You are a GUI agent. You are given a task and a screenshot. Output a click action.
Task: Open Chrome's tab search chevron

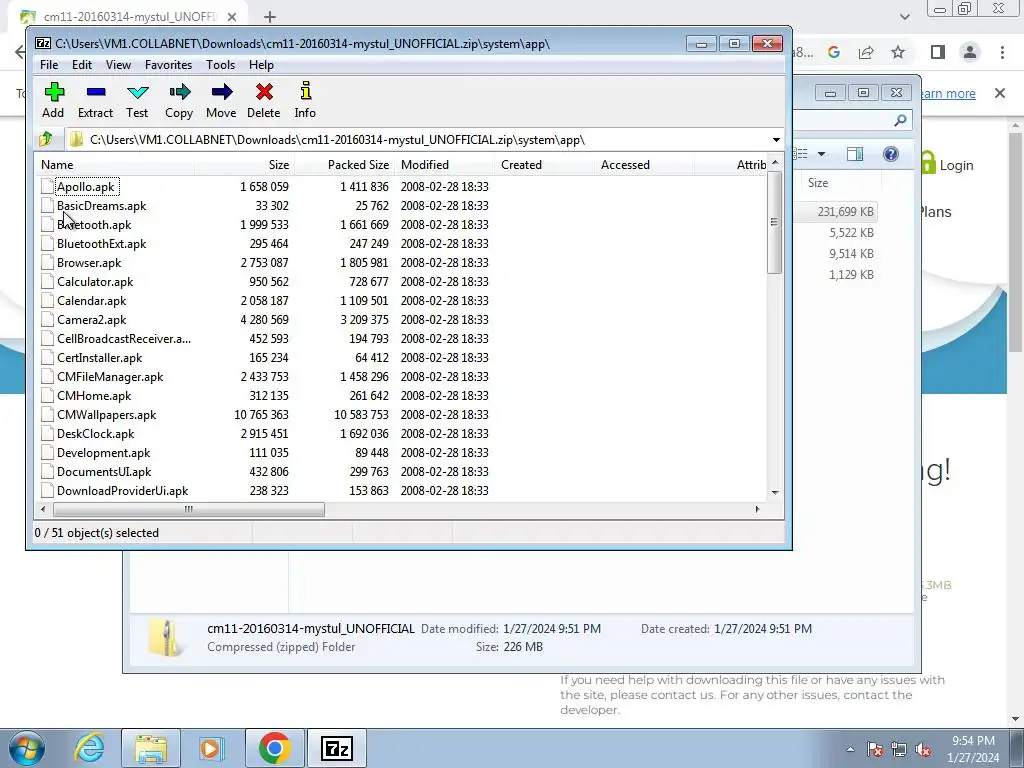[904, 17]
